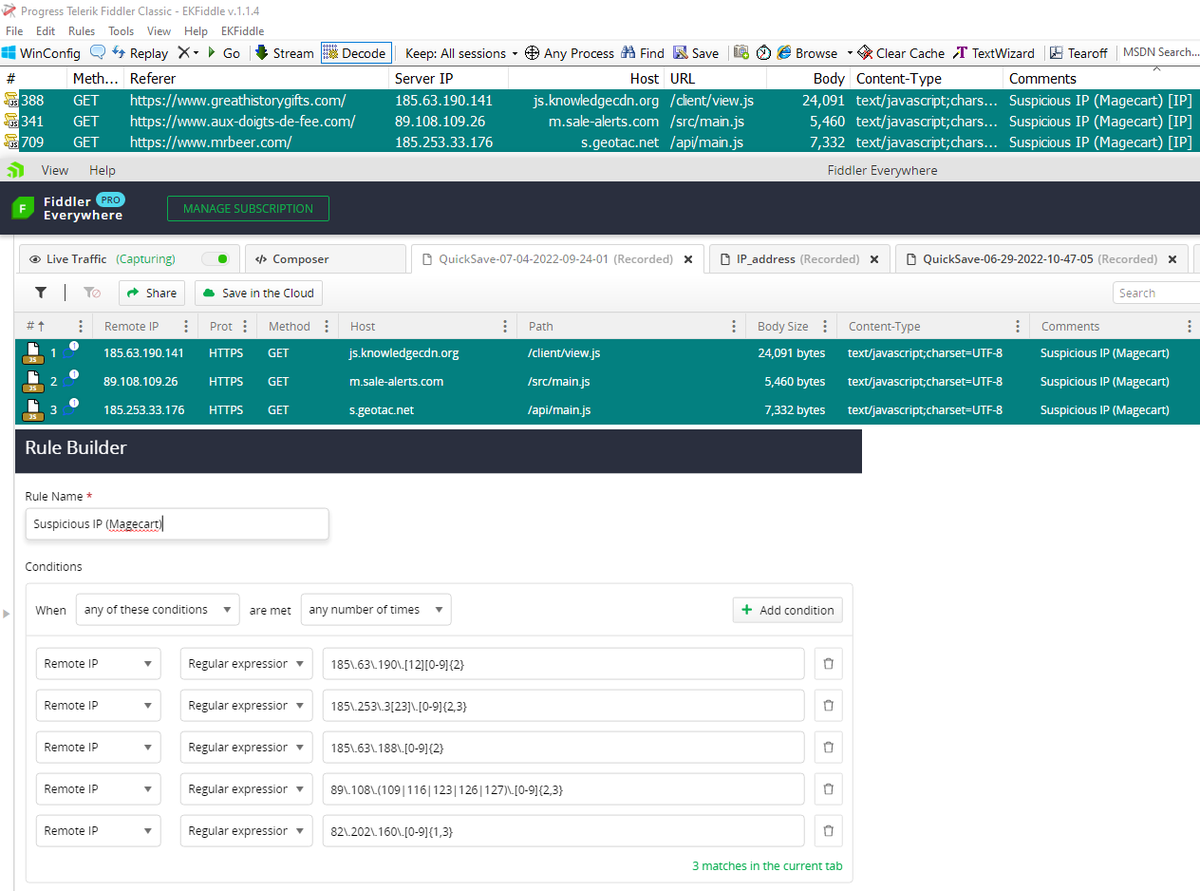Click the Manage Subscription button

(x=248, y=209)
